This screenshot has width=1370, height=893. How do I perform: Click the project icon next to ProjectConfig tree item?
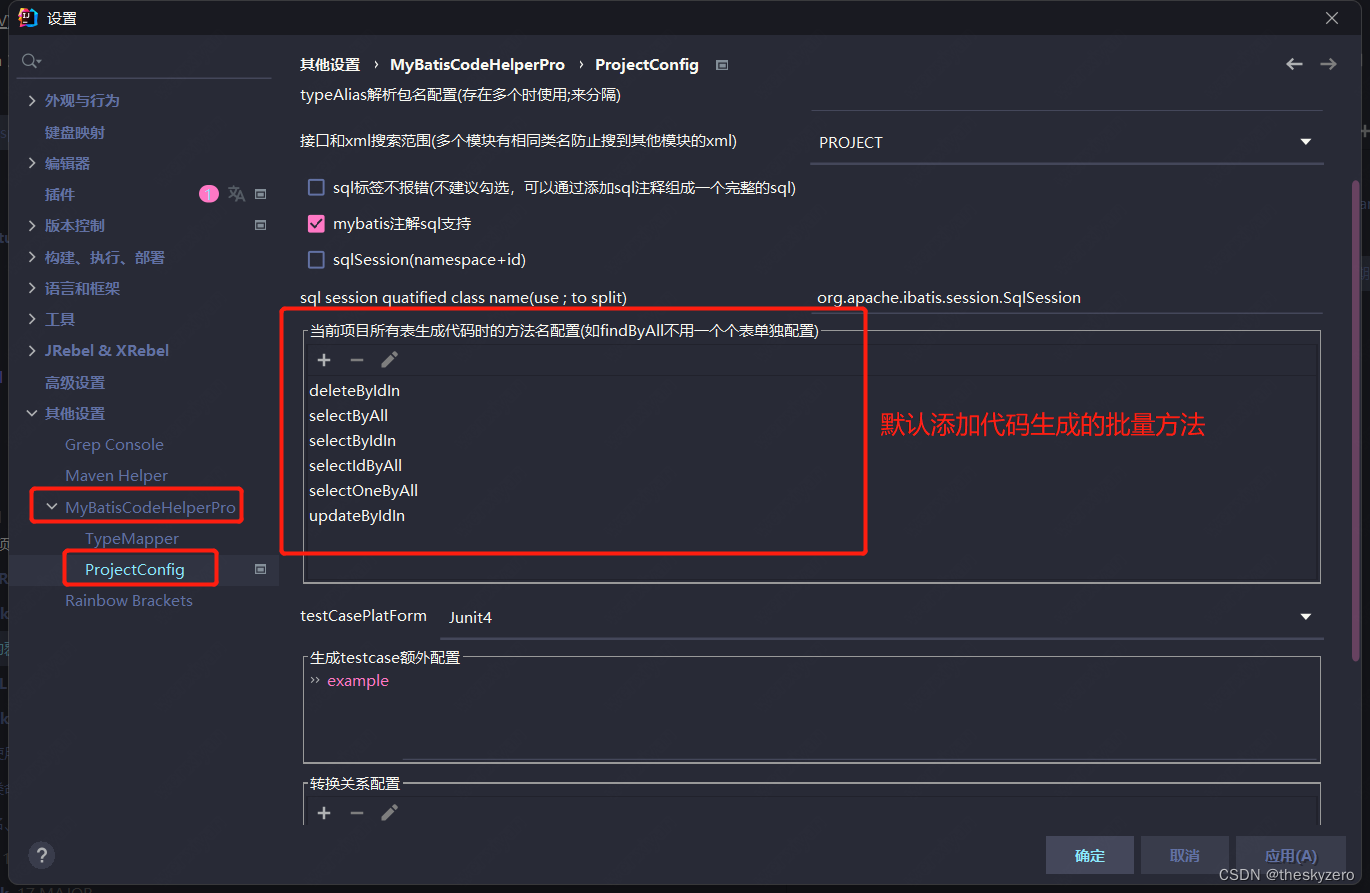[261, 569]
